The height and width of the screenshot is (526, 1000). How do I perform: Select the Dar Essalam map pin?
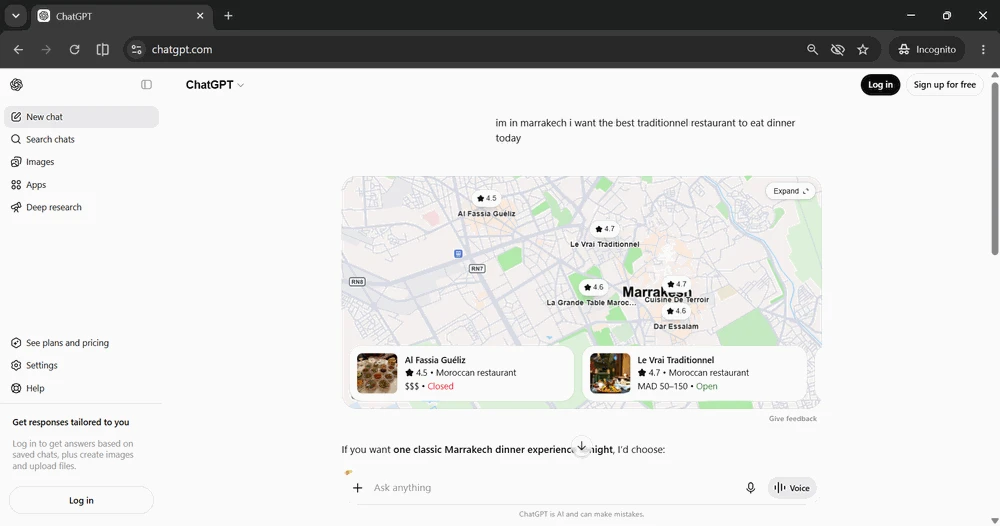[676, 311]
